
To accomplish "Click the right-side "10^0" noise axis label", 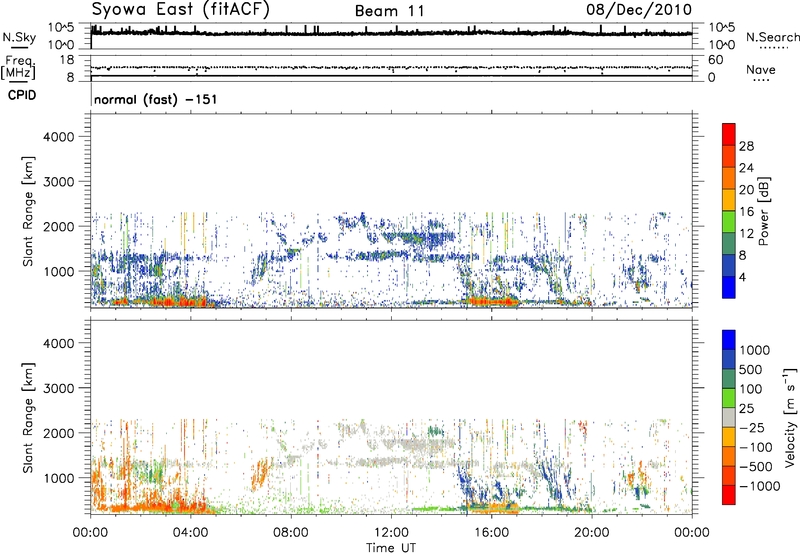I will 722,45.
